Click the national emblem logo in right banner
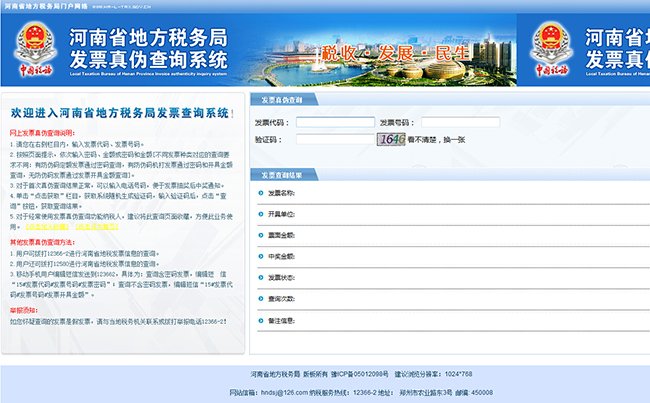Viewport: 650px width, 403px height. tap(551, 49)
